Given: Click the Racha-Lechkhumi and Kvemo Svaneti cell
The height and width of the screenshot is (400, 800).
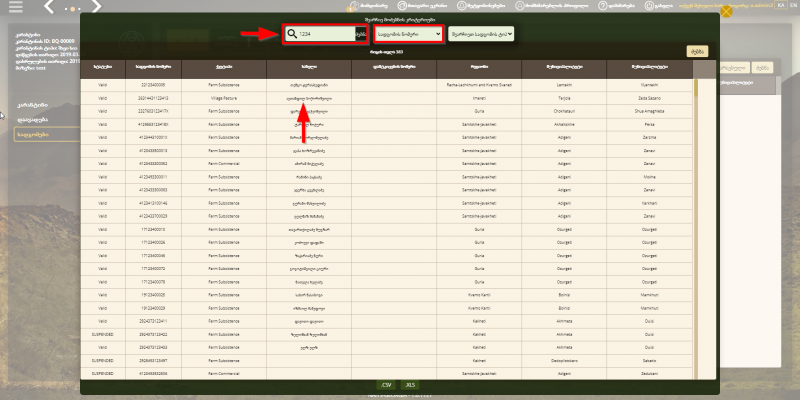Looking at the screenshot, I should (x=479, y=85).
